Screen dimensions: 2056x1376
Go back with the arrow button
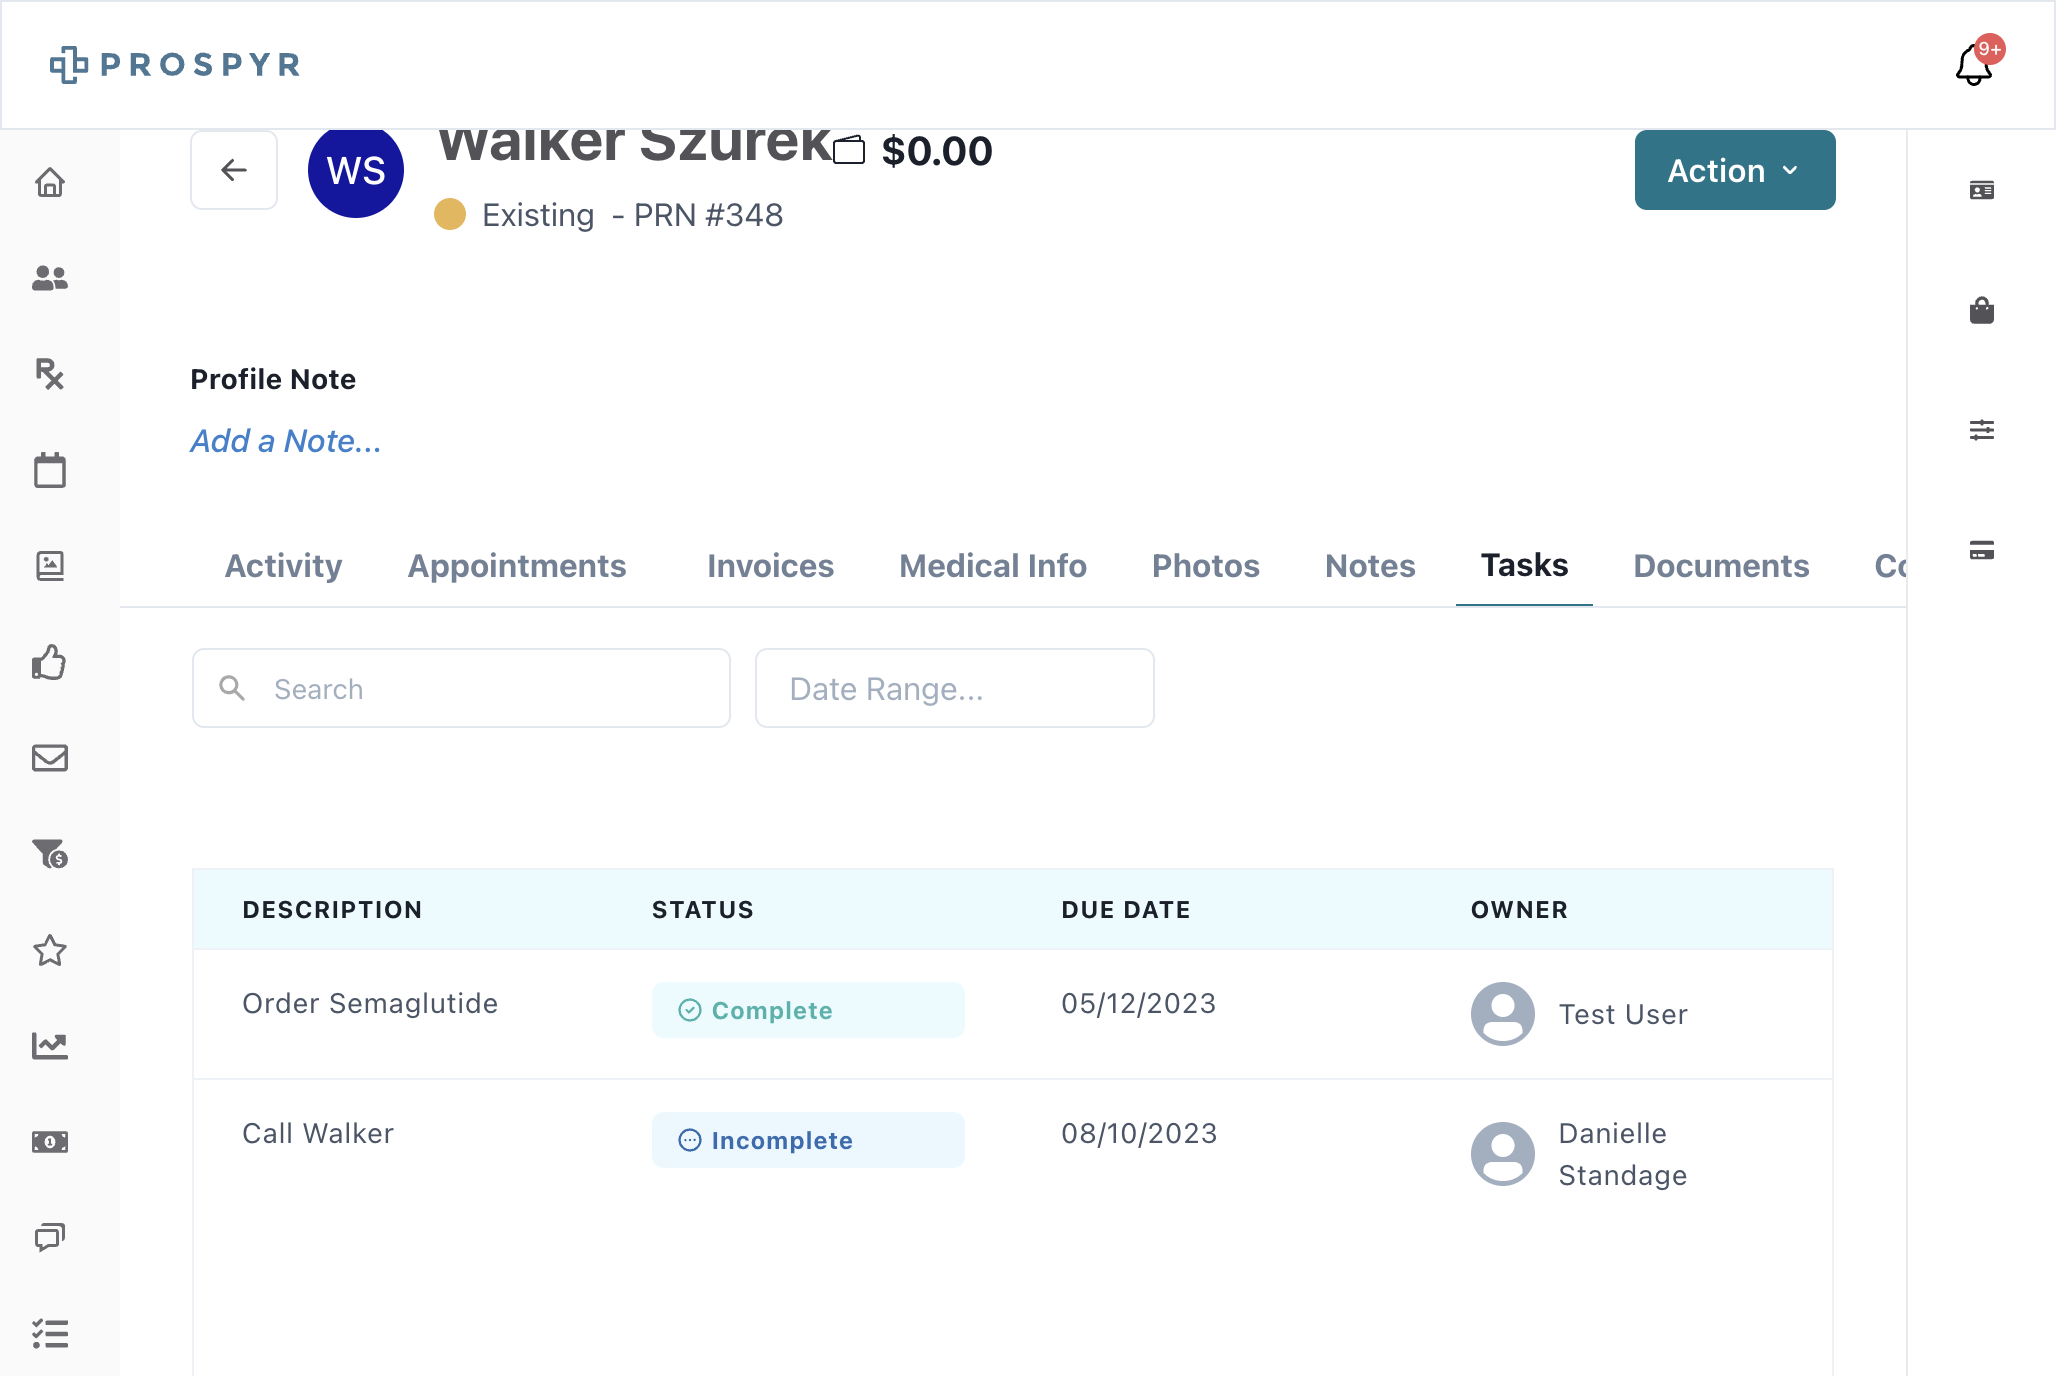pos(234,170)
